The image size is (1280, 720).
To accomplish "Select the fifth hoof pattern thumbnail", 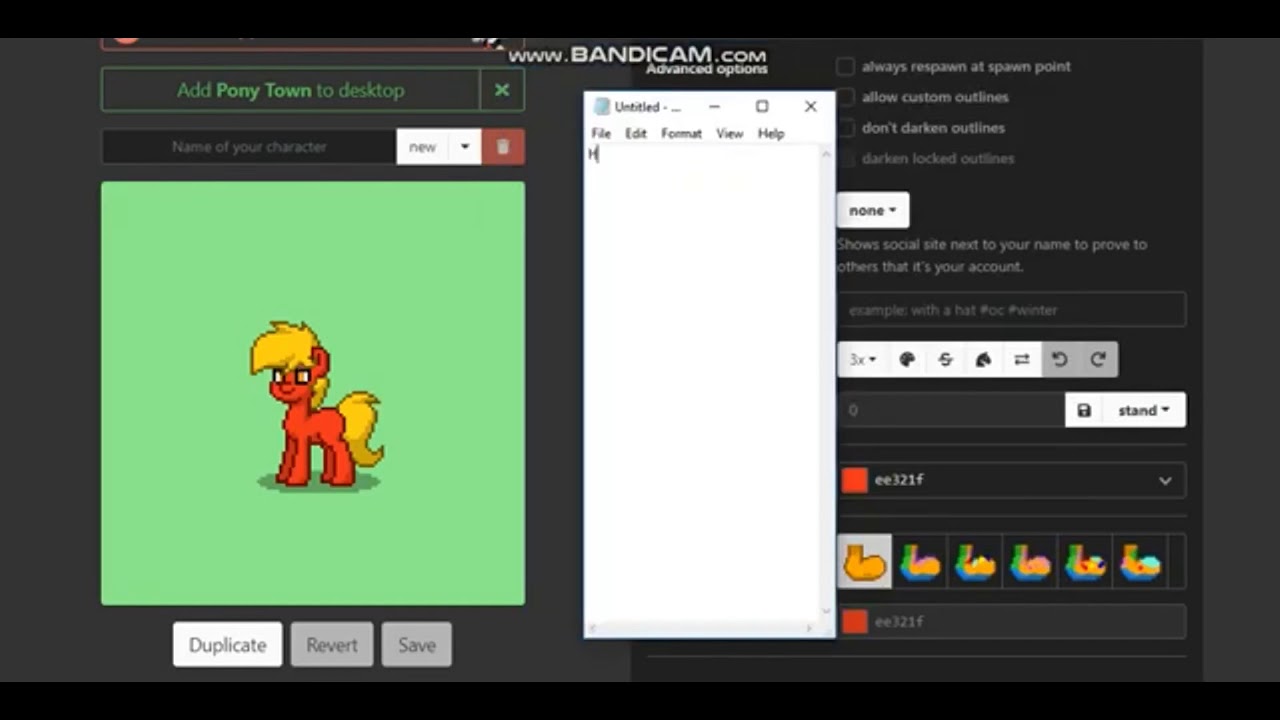I will point(1085,562).
